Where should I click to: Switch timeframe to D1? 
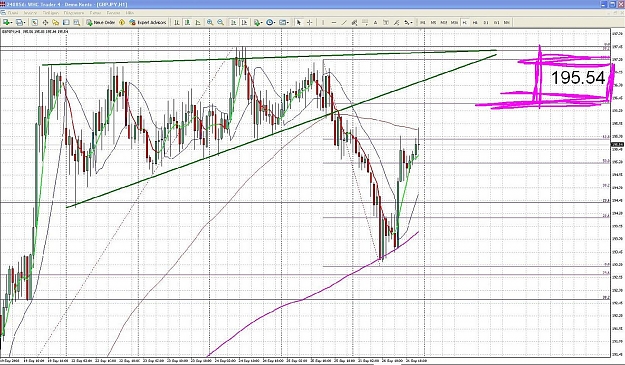(486, 22)
